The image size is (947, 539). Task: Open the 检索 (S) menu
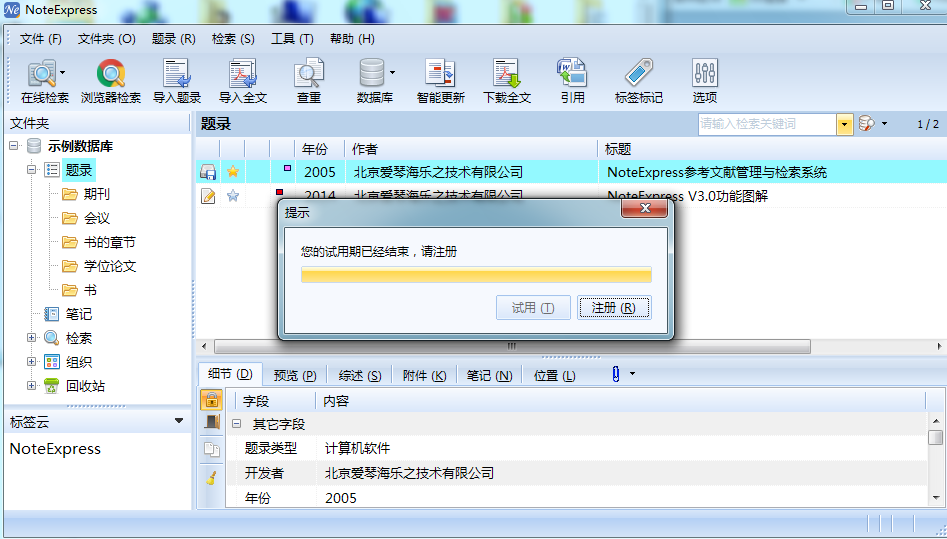(233, 39)
